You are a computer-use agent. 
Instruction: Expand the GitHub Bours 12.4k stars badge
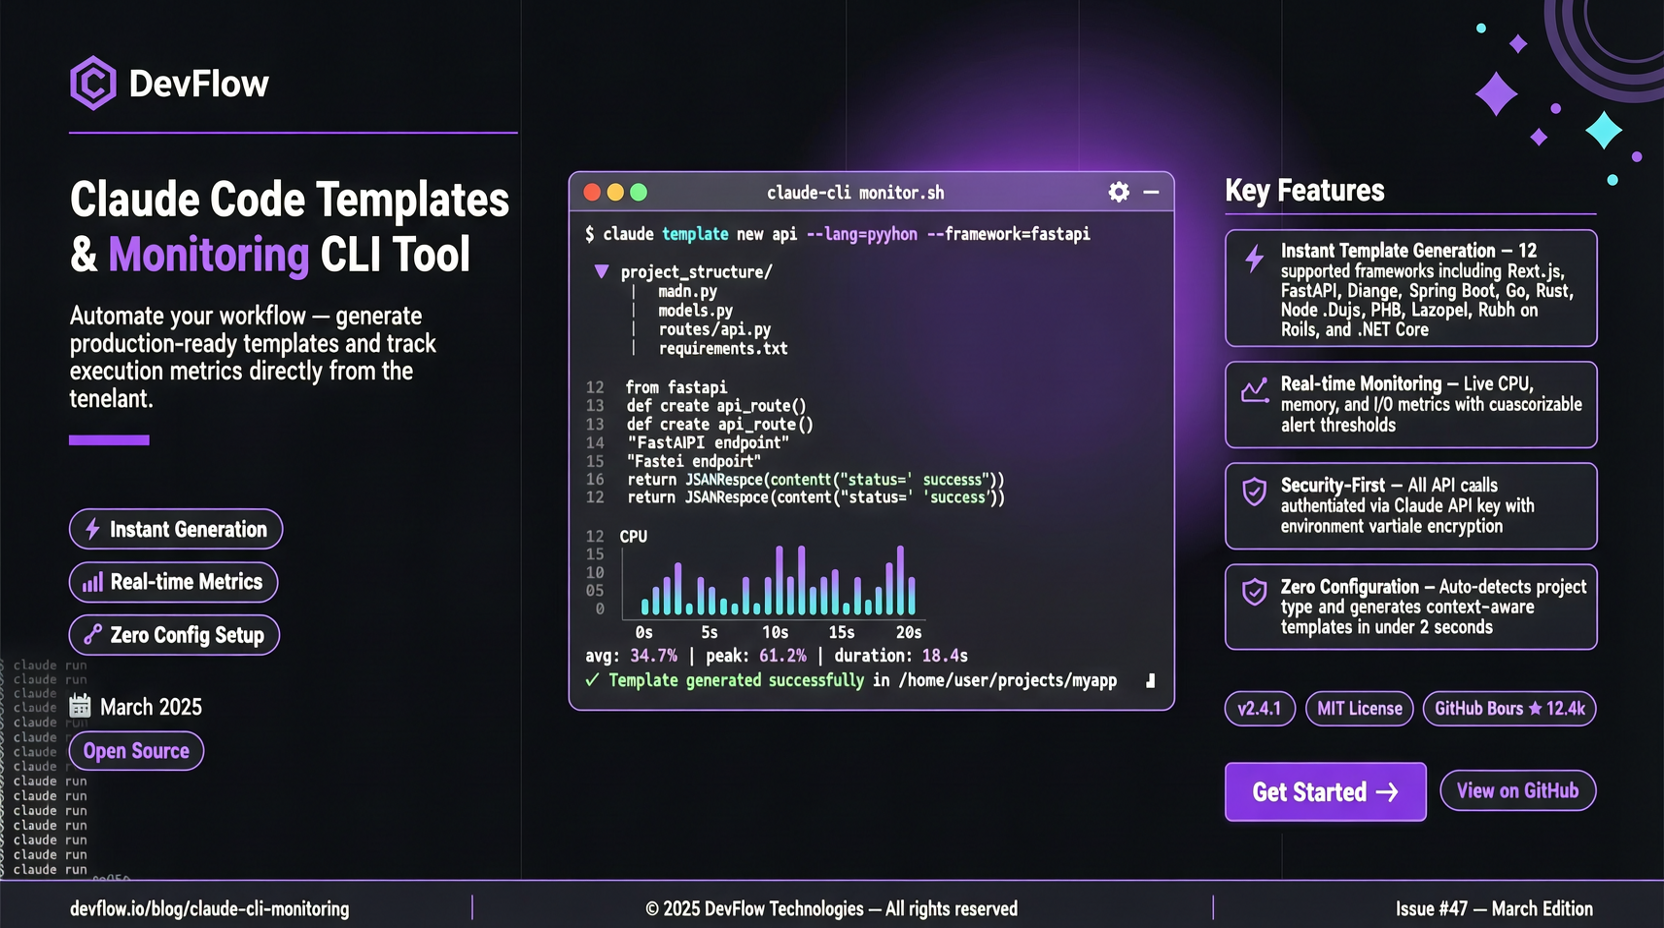point(1509,708)
